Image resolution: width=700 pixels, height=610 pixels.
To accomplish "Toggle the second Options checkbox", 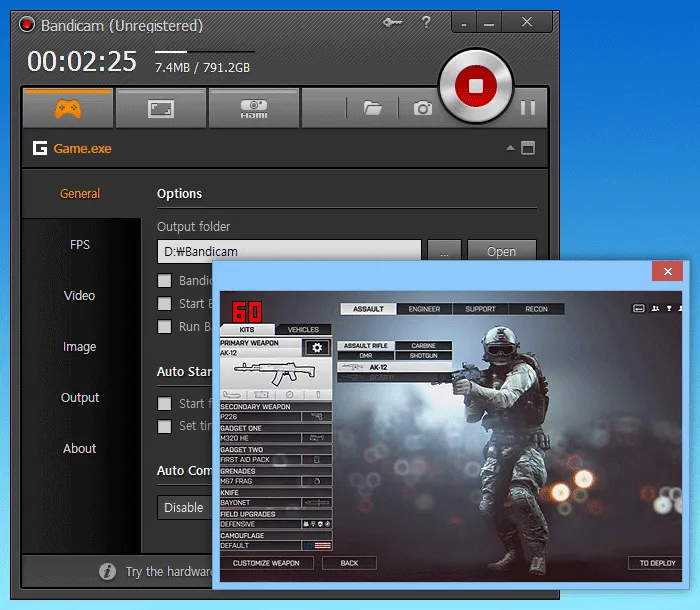I will pyautogui.click(x=165, y=303).
